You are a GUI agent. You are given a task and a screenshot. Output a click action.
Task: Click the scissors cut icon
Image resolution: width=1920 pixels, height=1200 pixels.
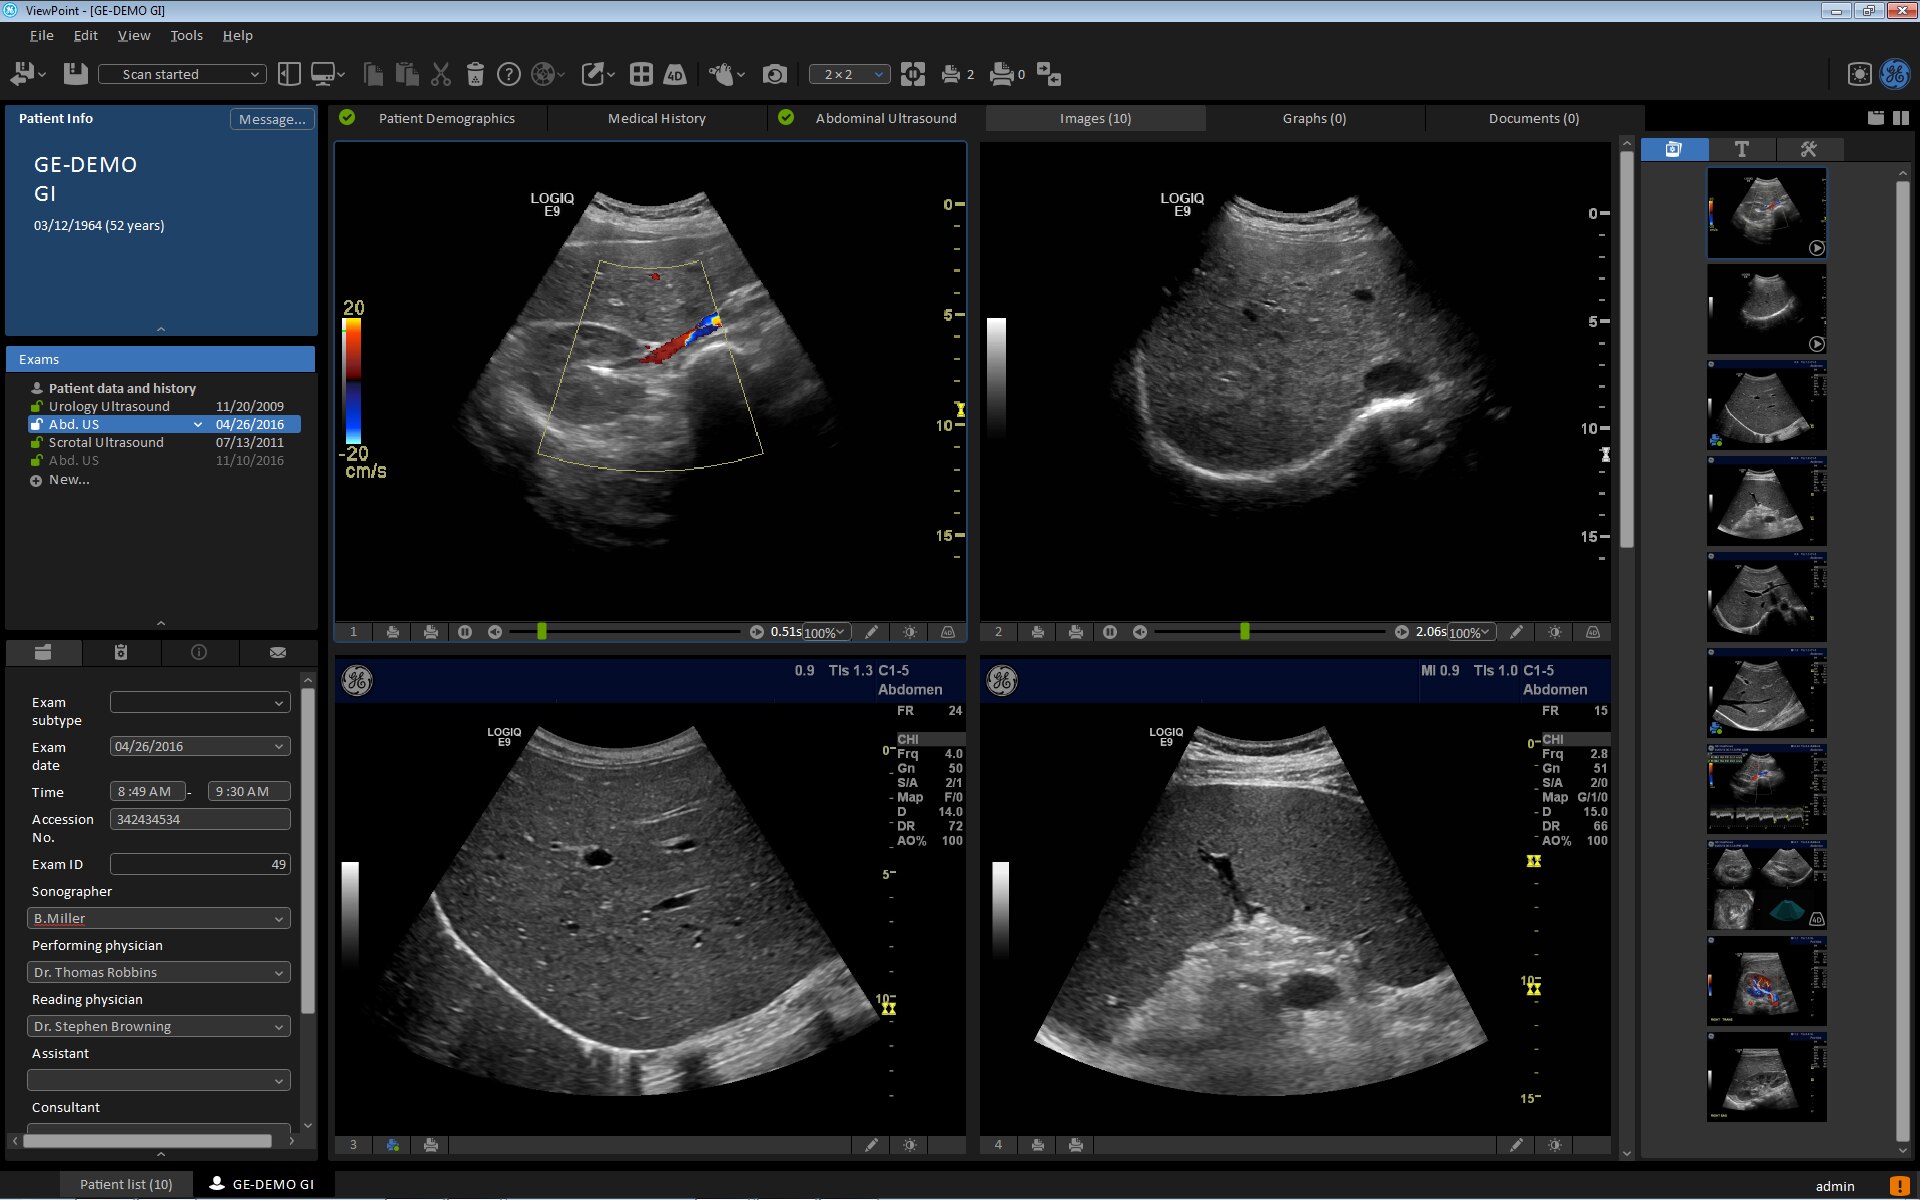click(441, 74)
